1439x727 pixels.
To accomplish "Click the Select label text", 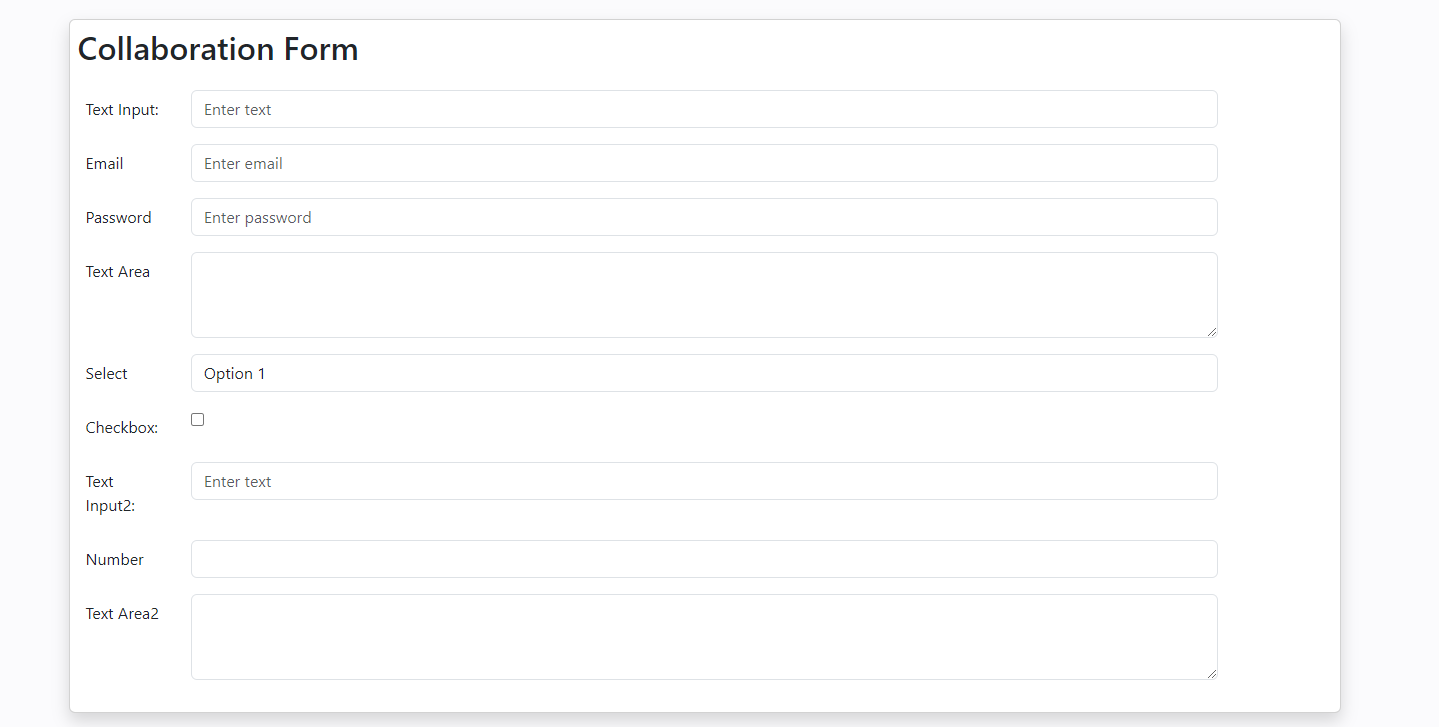I will tap(107, 374).
